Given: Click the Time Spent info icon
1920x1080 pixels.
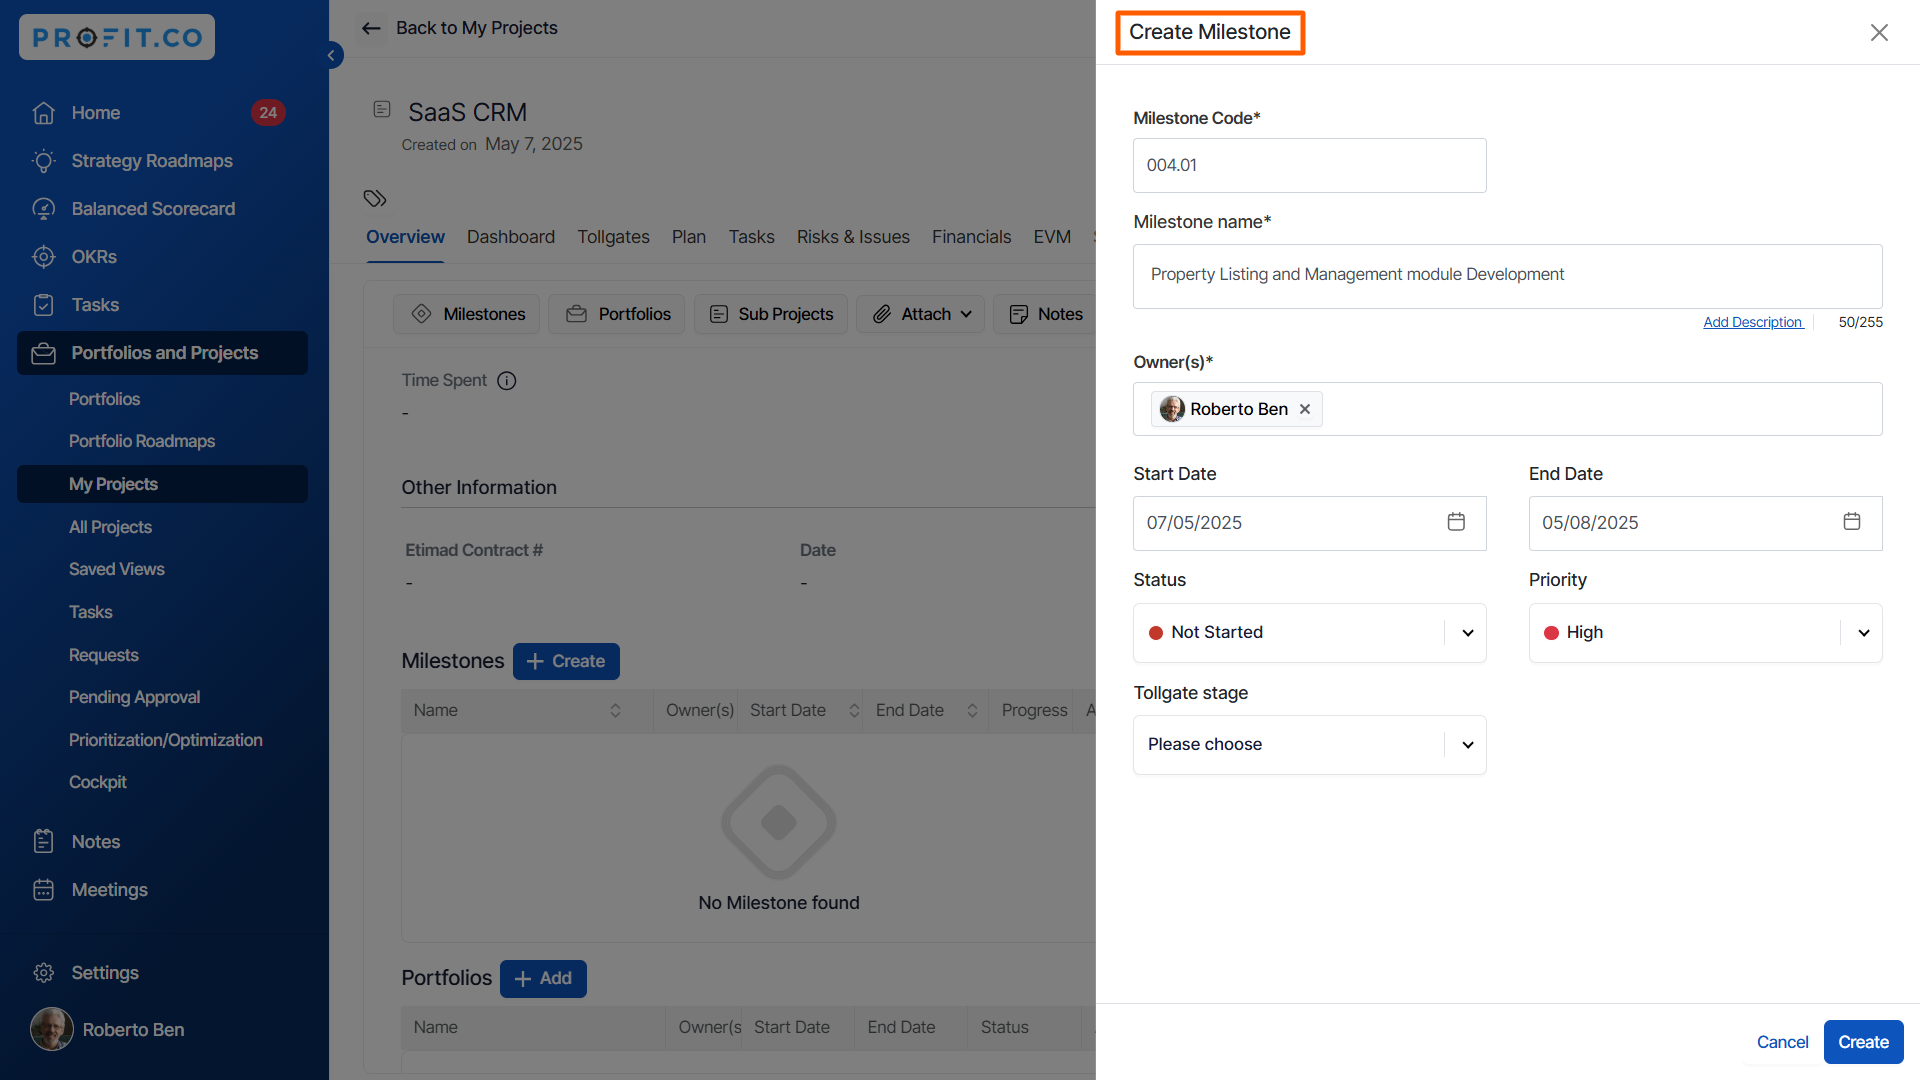Looking at the screenshot, I should 507,381.
